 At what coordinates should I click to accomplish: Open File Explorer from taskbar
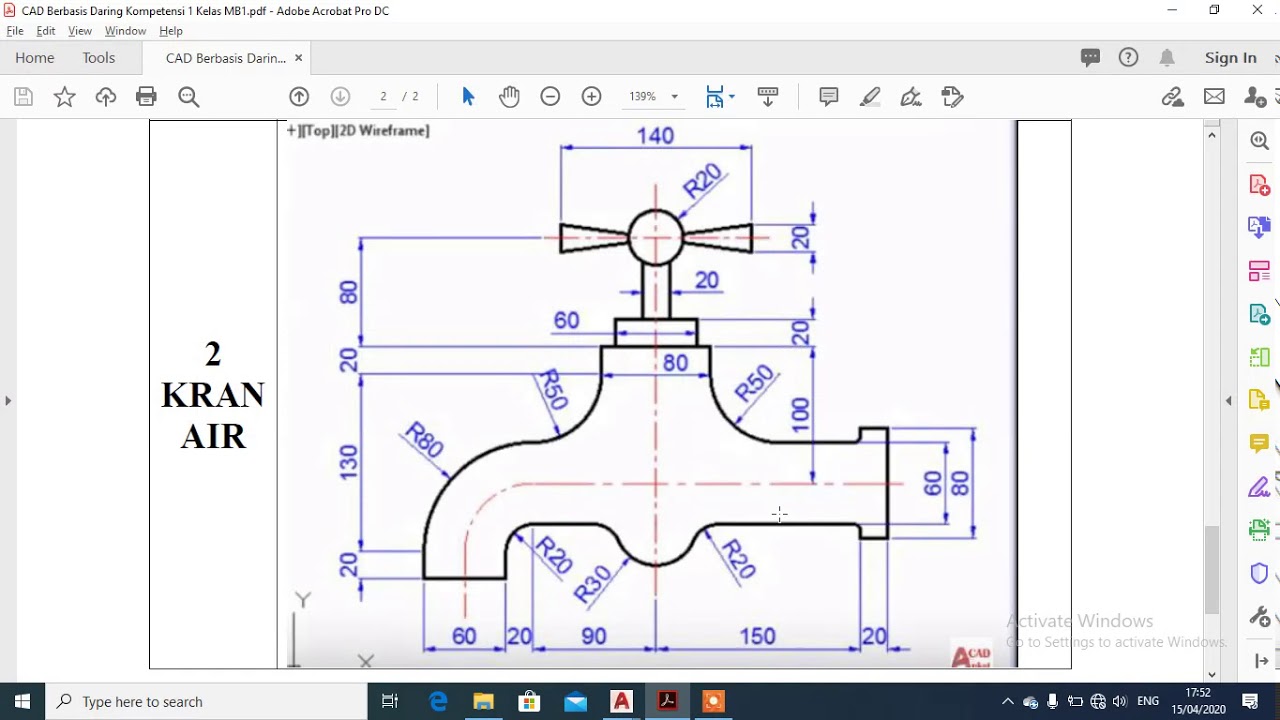(483, 701)
